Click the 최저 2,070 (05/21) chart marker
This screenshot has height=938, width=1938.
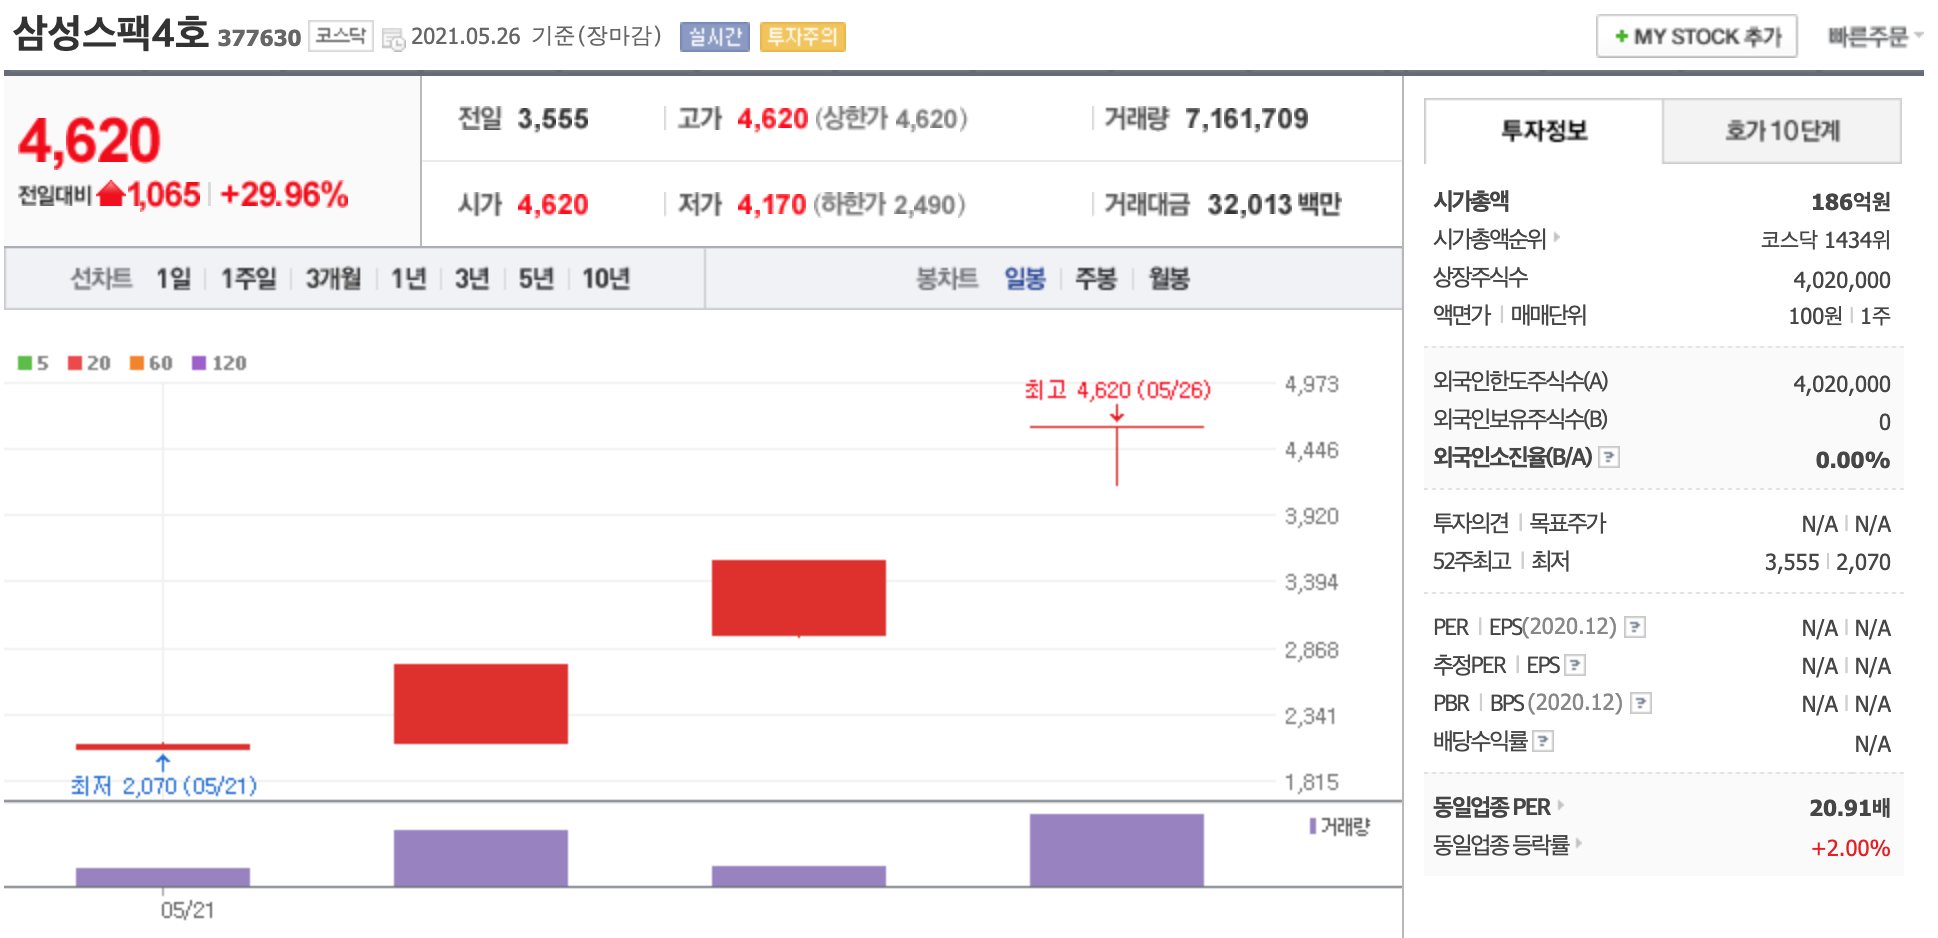163,786
